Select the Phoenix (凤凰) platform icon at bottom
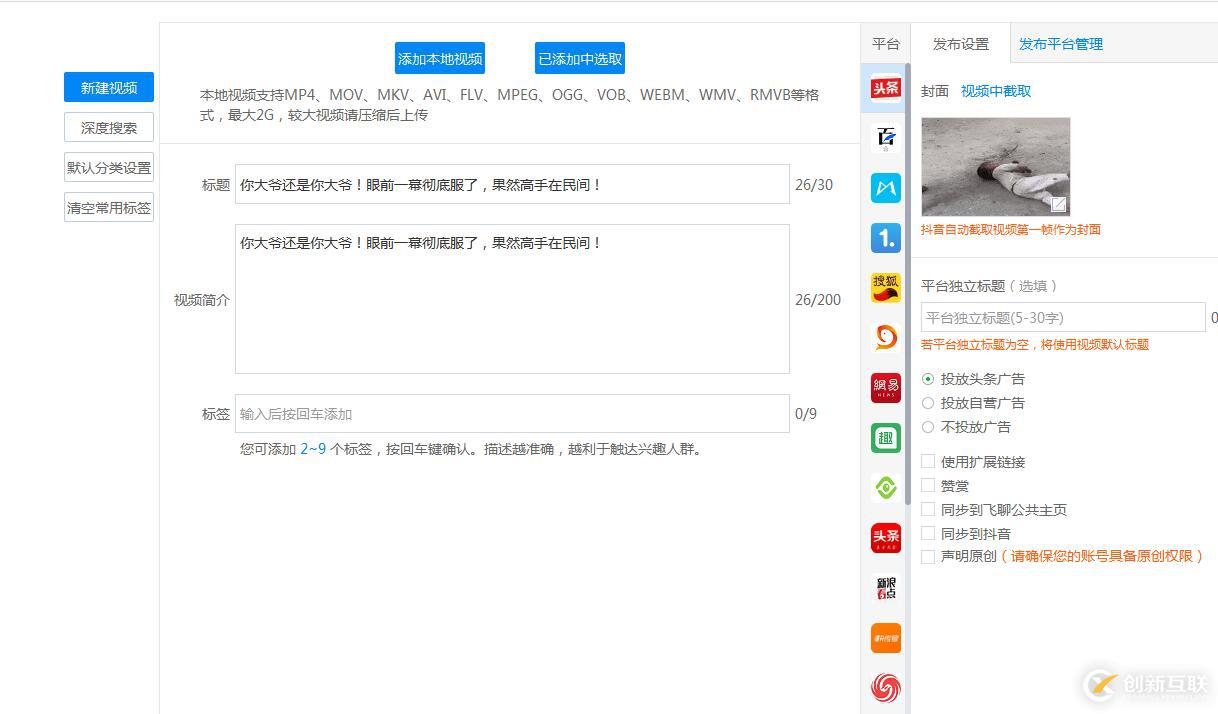Image resolution: width=1218 pixels, height=714 pixels. pyautogui.click(x=885, y=687)
